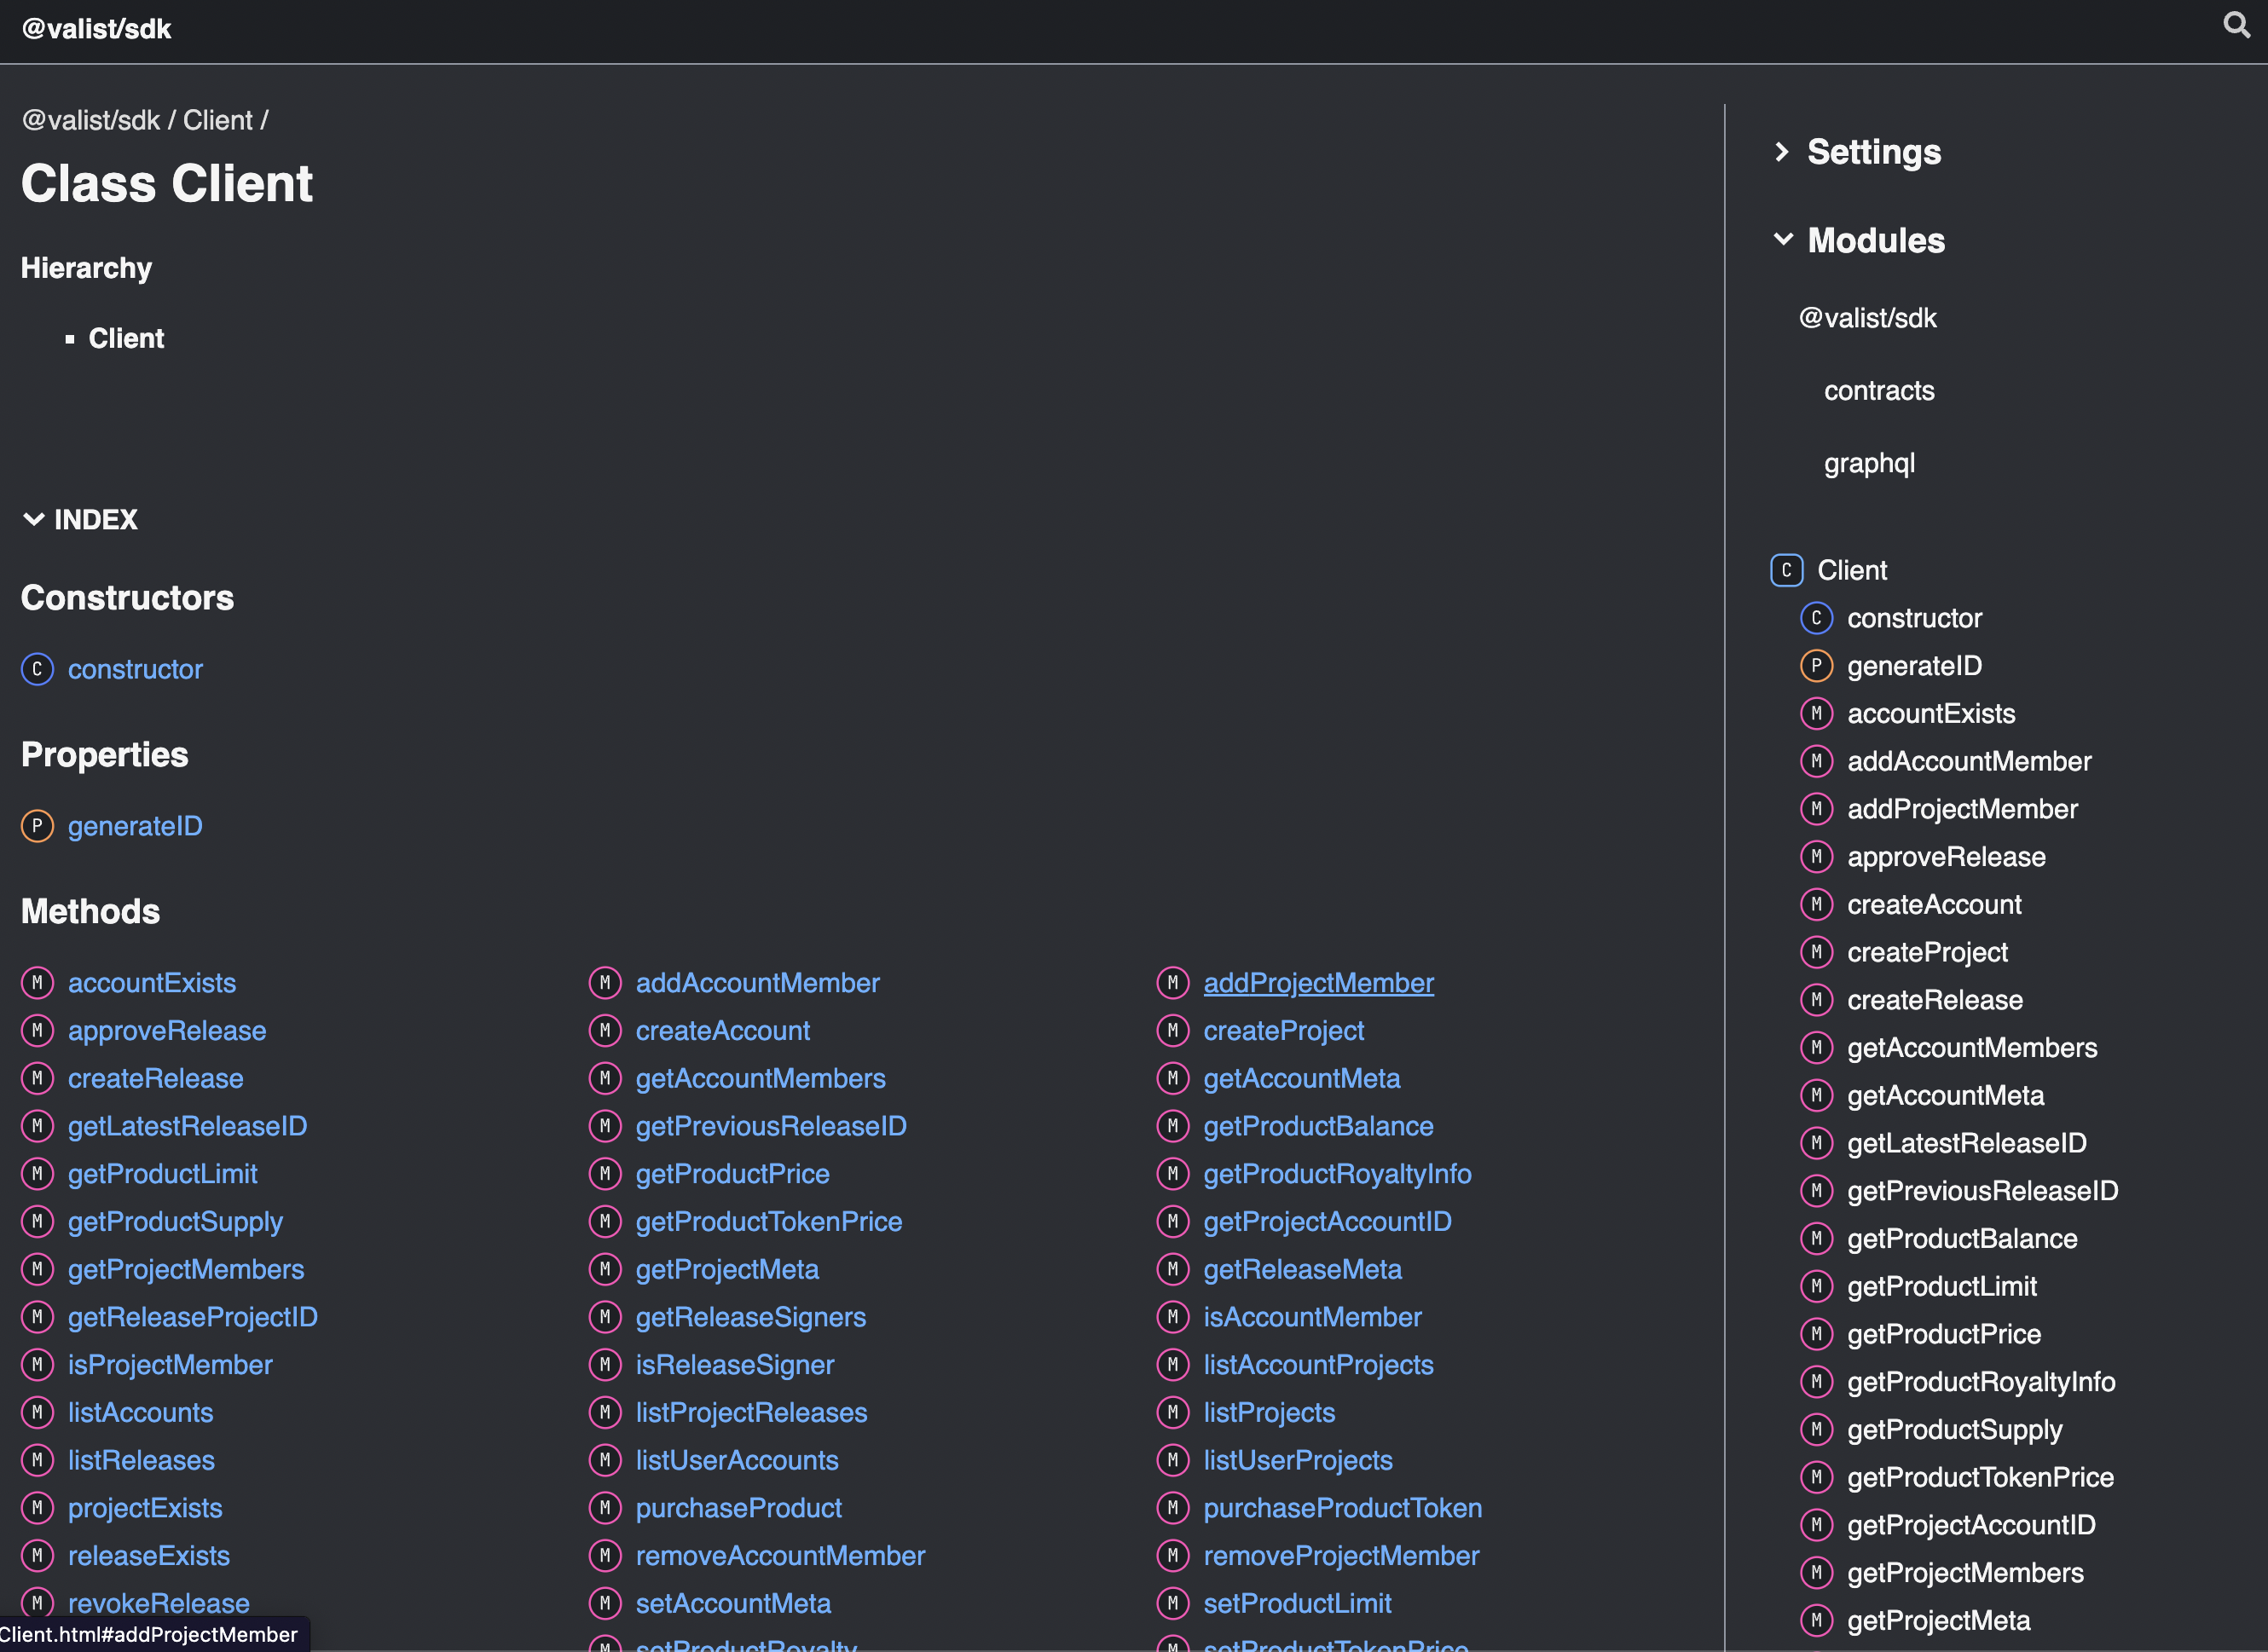Click M icon next to addAccountMember in Methods index
This screenshot has height=1652, width=2268.
(x=605, y=983)
